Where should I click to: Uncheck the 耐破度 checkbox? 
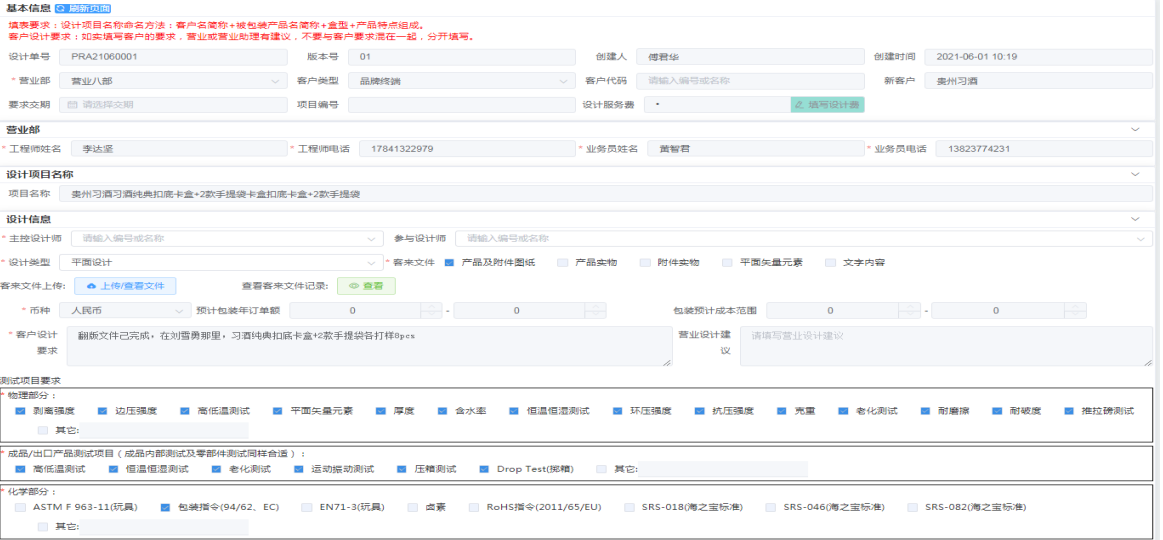pyautogui.click(x=997, y=410)
